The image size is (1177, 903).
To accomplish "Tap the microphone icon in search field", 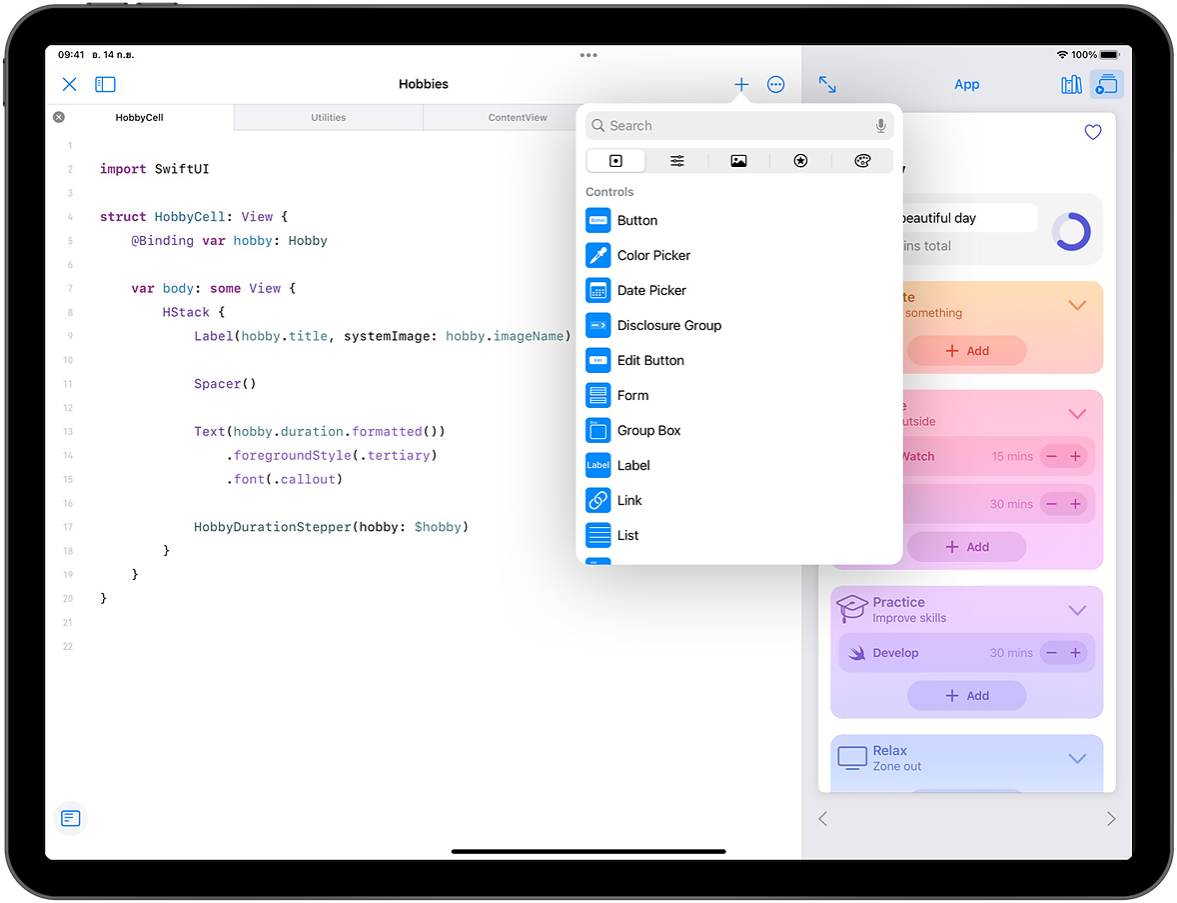I will coord(881,126).
